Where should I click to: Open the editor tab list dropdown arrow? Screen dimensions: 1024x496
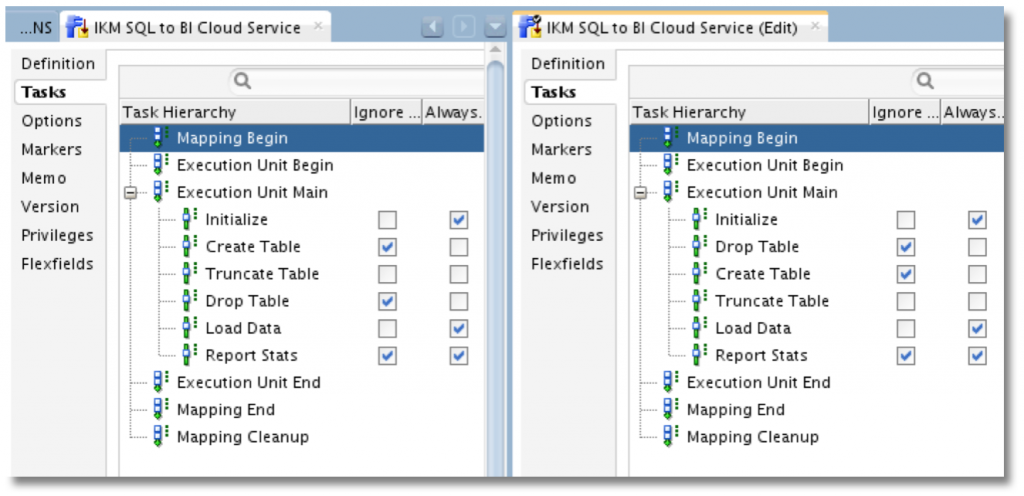coord(495,27)
